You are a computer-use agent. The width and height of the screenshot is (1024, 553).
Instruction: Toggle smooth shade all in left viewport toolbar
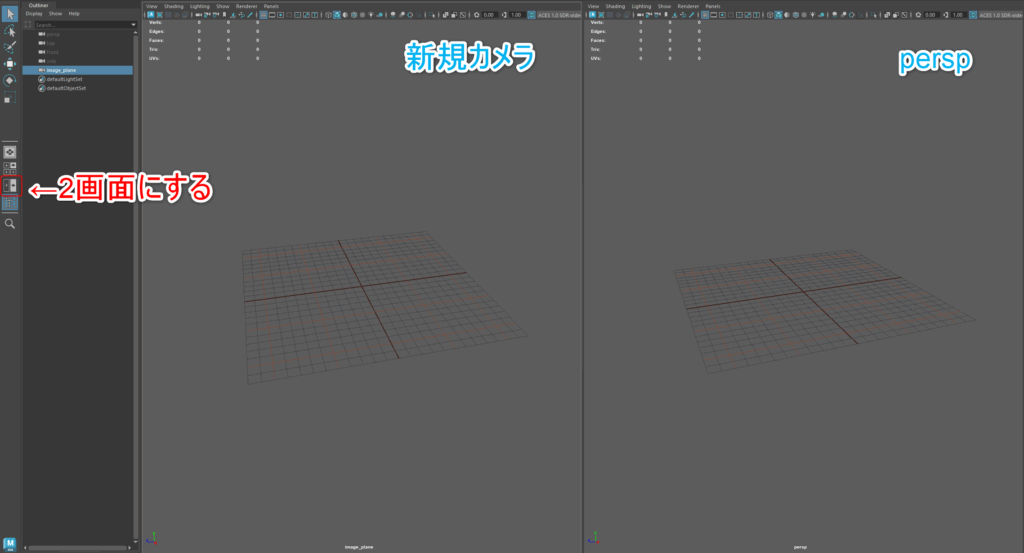click(x=337, y=14)
